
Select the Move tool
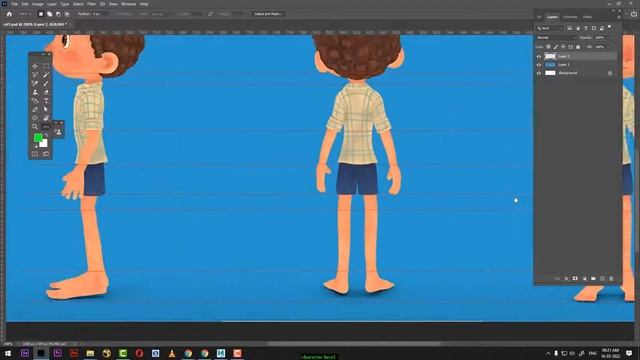35,66
